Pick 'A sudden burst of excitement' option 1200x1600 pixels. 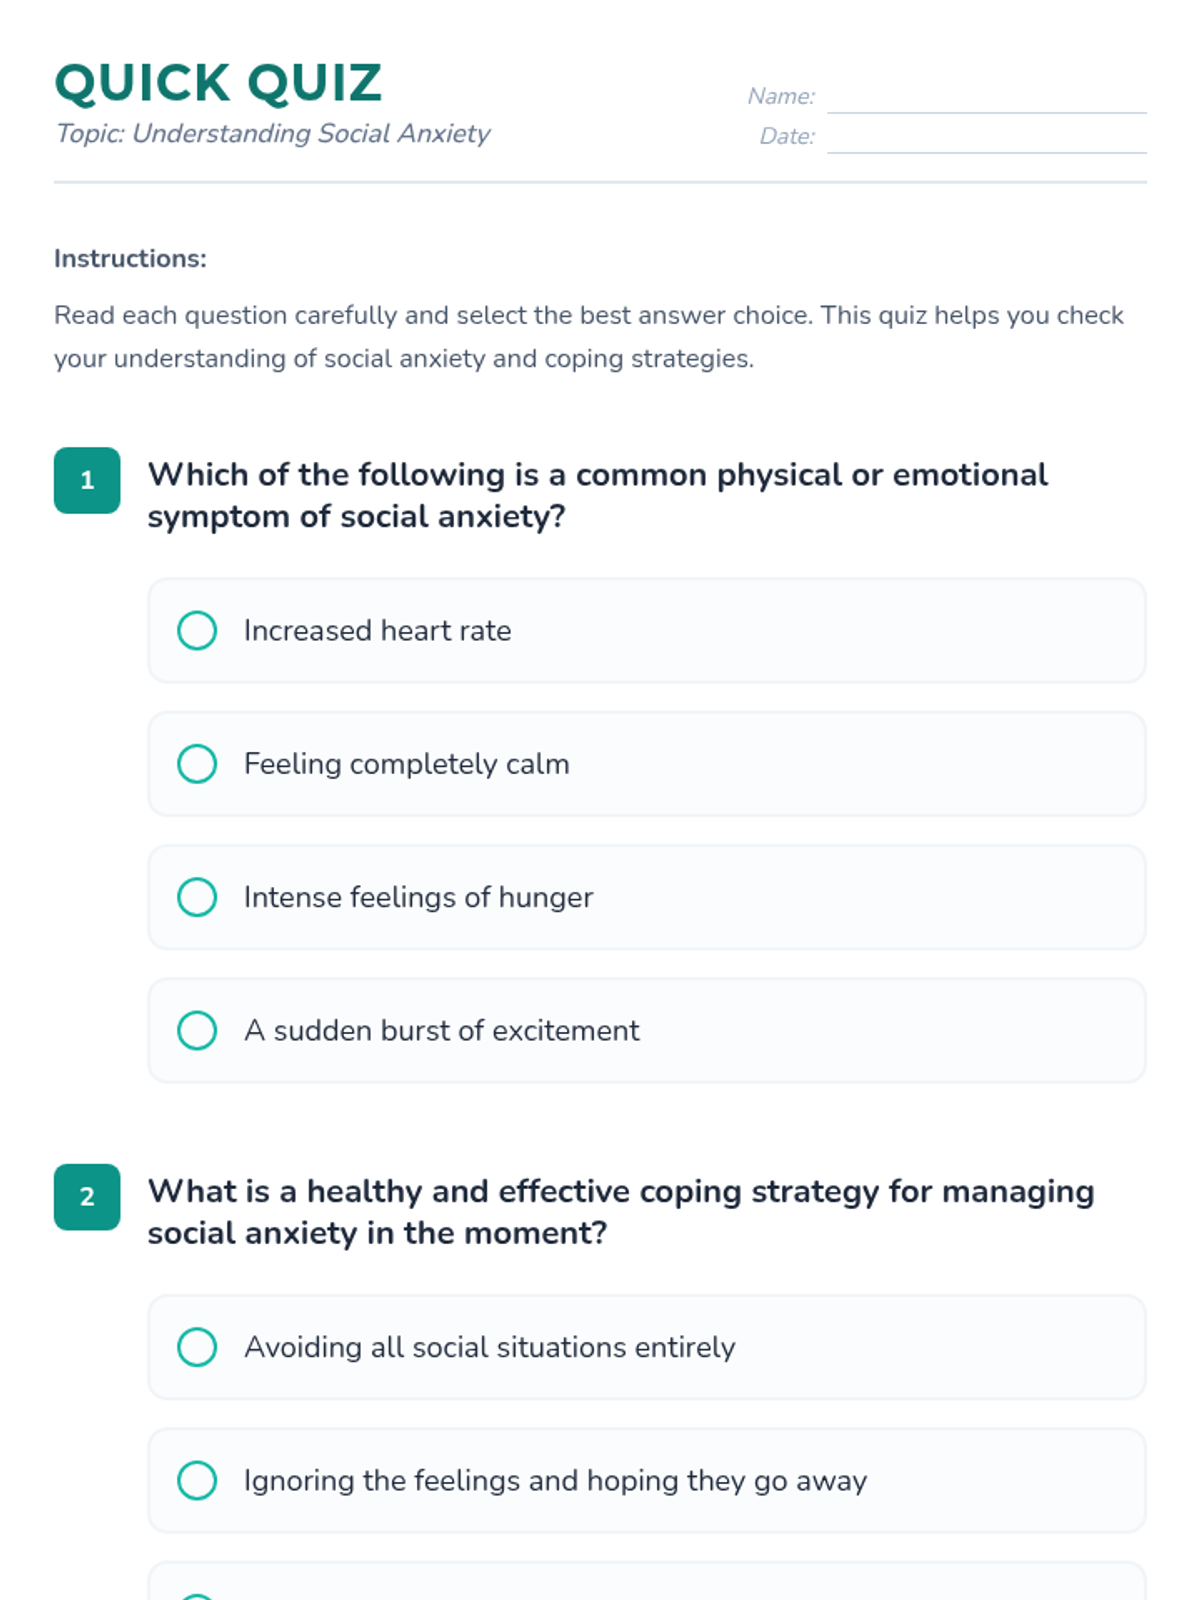click(197, 1030)
